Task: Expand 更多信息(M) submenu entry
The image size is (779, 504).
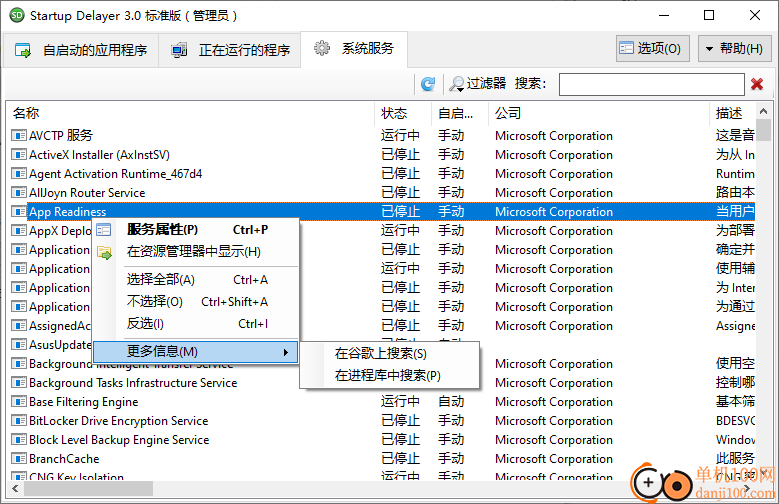Action: pyautogui.click(x=196, y=352)
